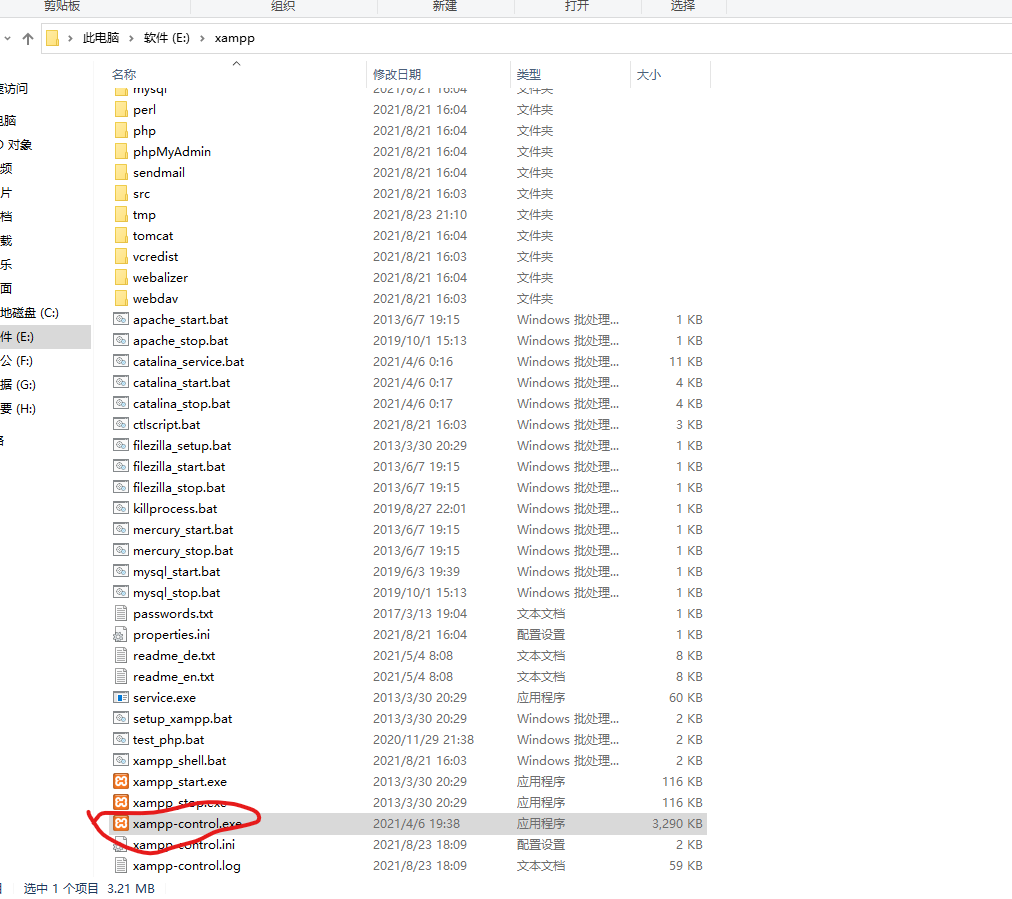The image size is (1012, 899).
Task: Select the file named catalina_stop.bat
Action: point(181,403)
